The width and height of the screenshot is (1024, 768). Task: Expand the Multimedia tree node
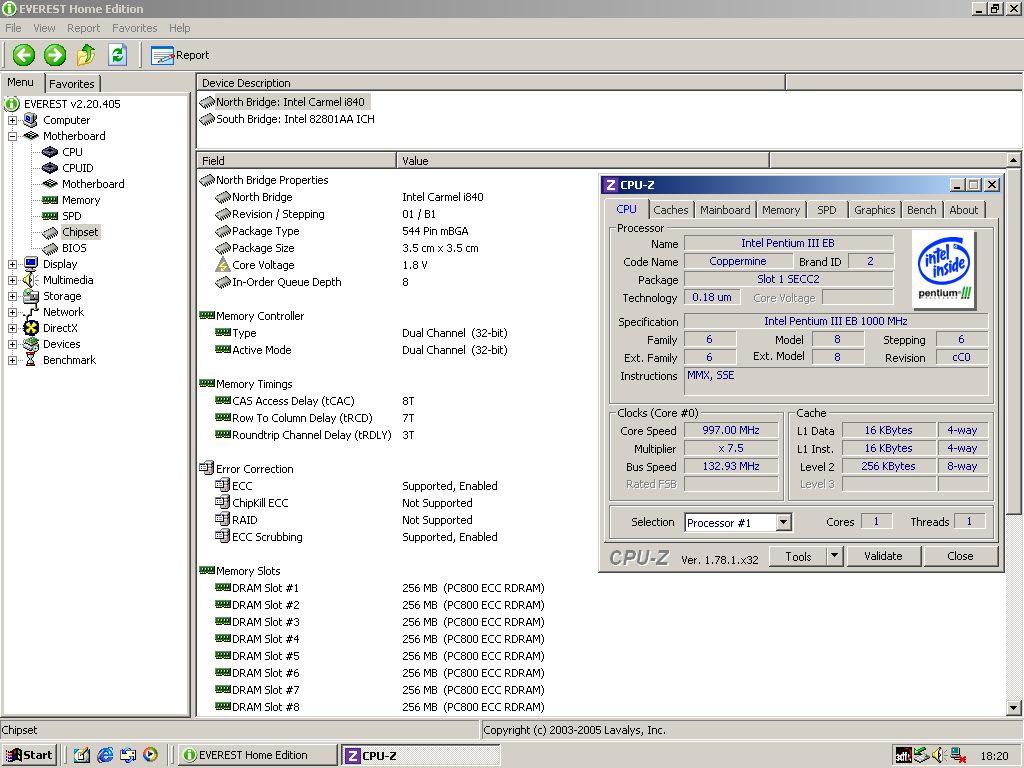(12, 280)
